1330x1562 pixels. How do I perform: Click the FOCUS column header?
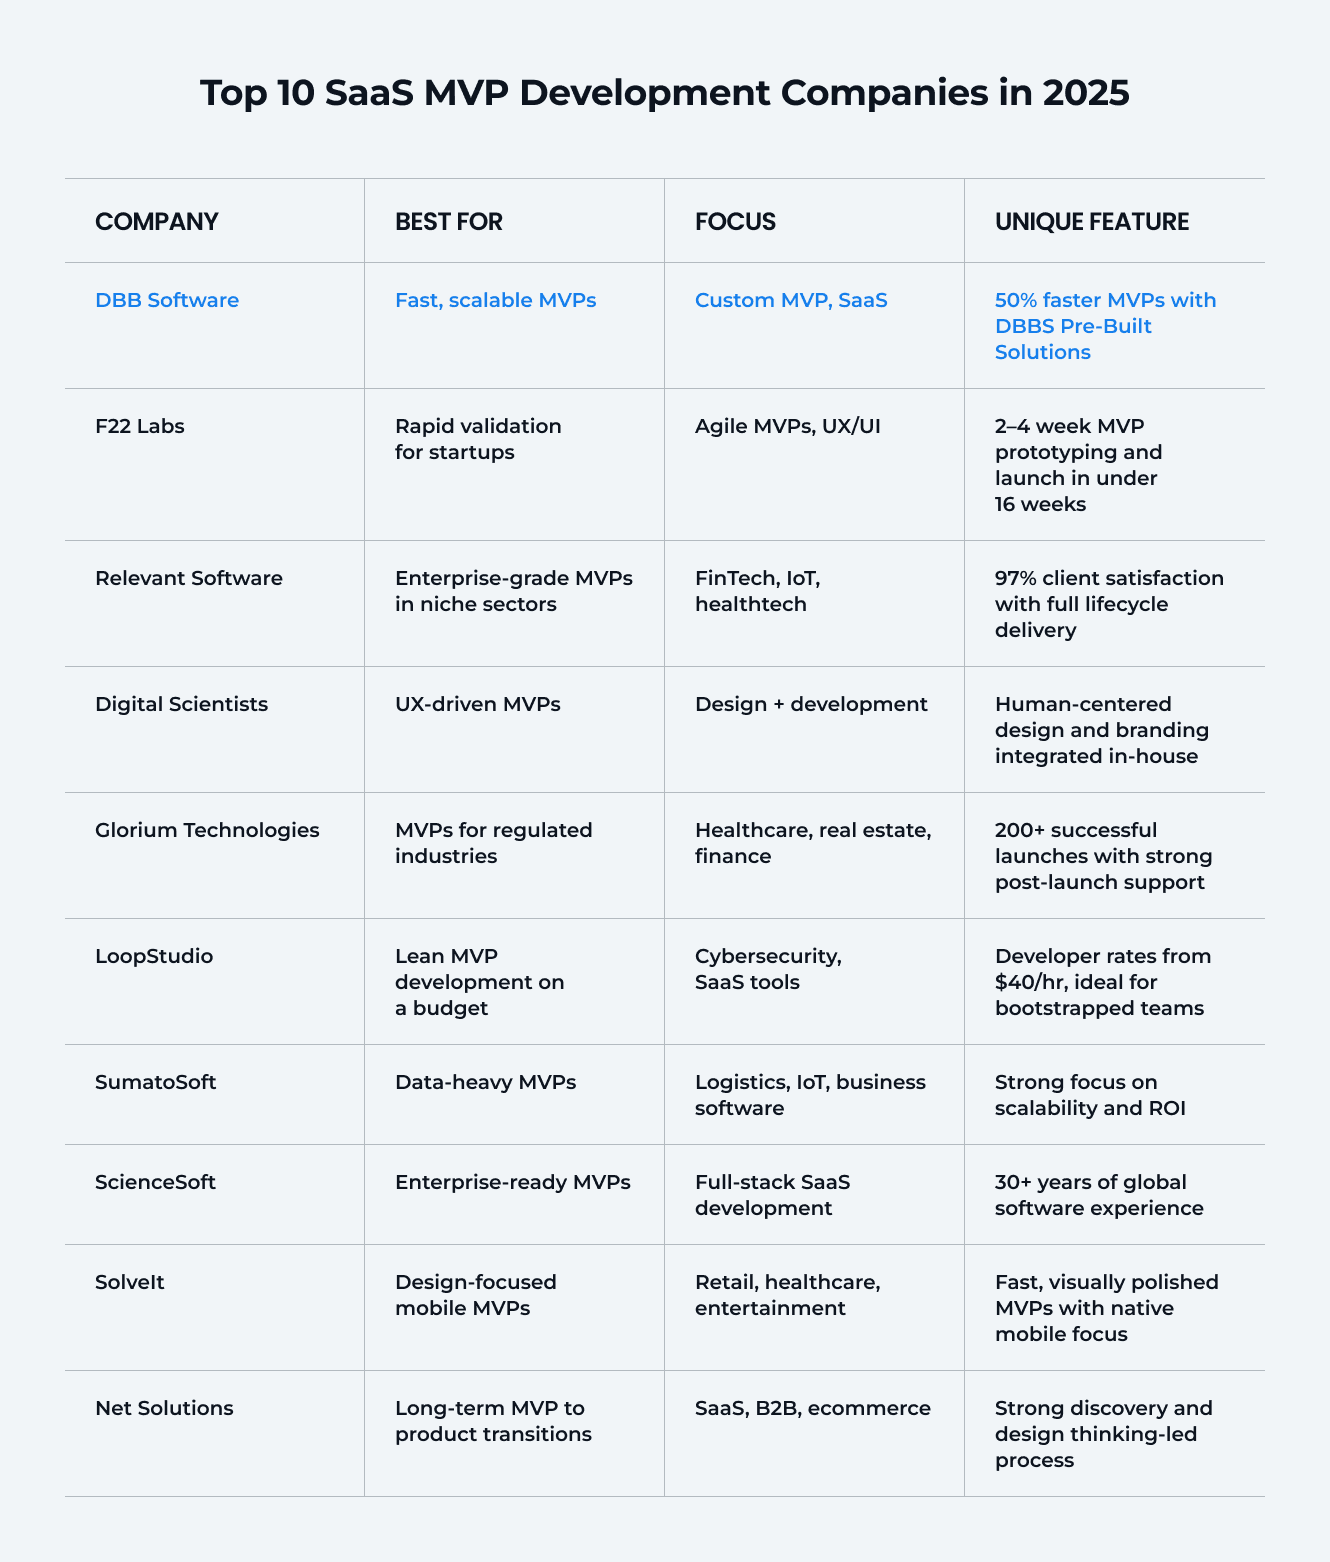tap(735, 221)
